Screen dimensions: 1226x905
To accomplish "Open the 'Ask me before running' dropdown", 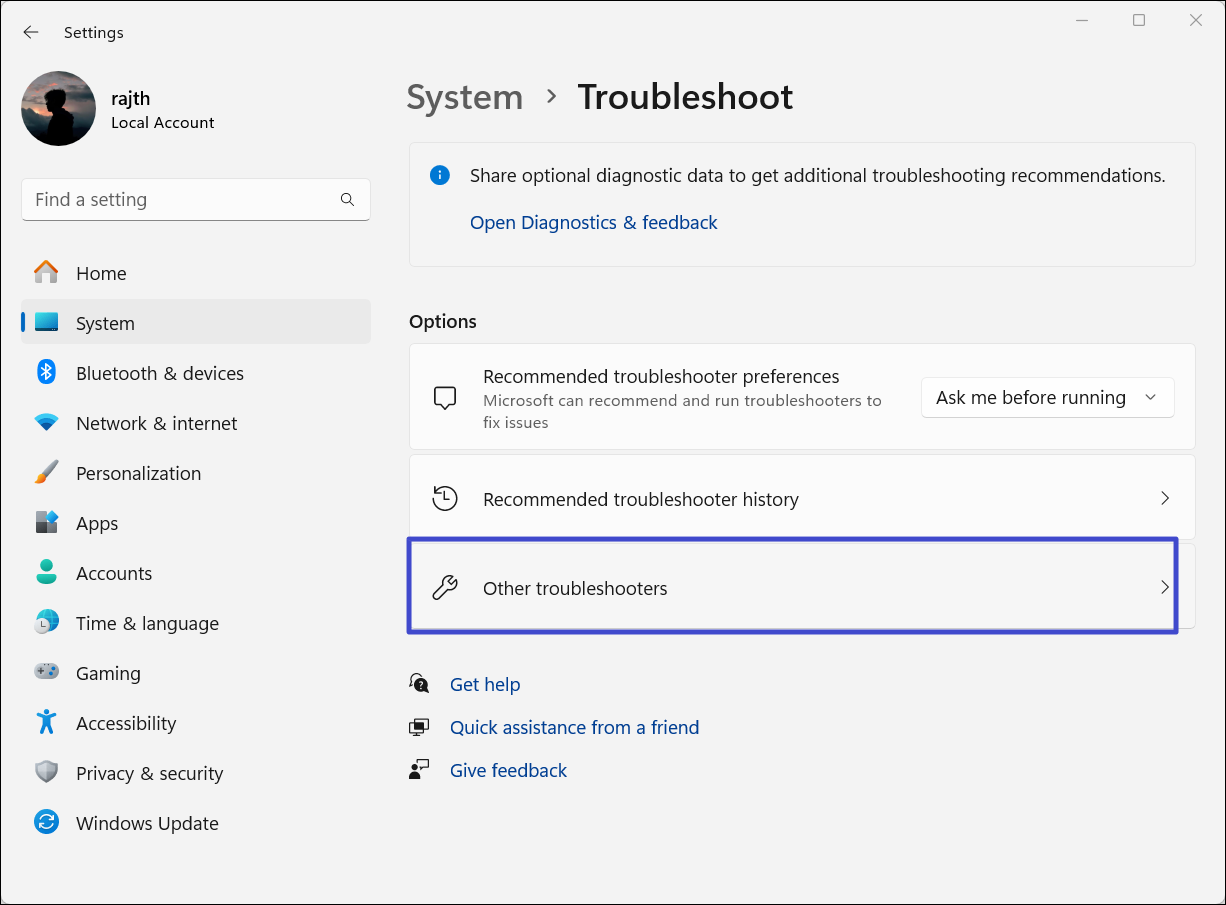I will (x=1047, y=398).
